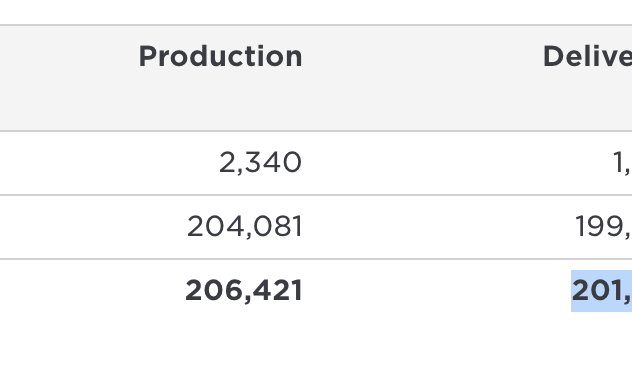Screen dimensions: 632x370
Task: Select the 204,081 production cell
Action: pyautogui.click(x=245, y=227)
